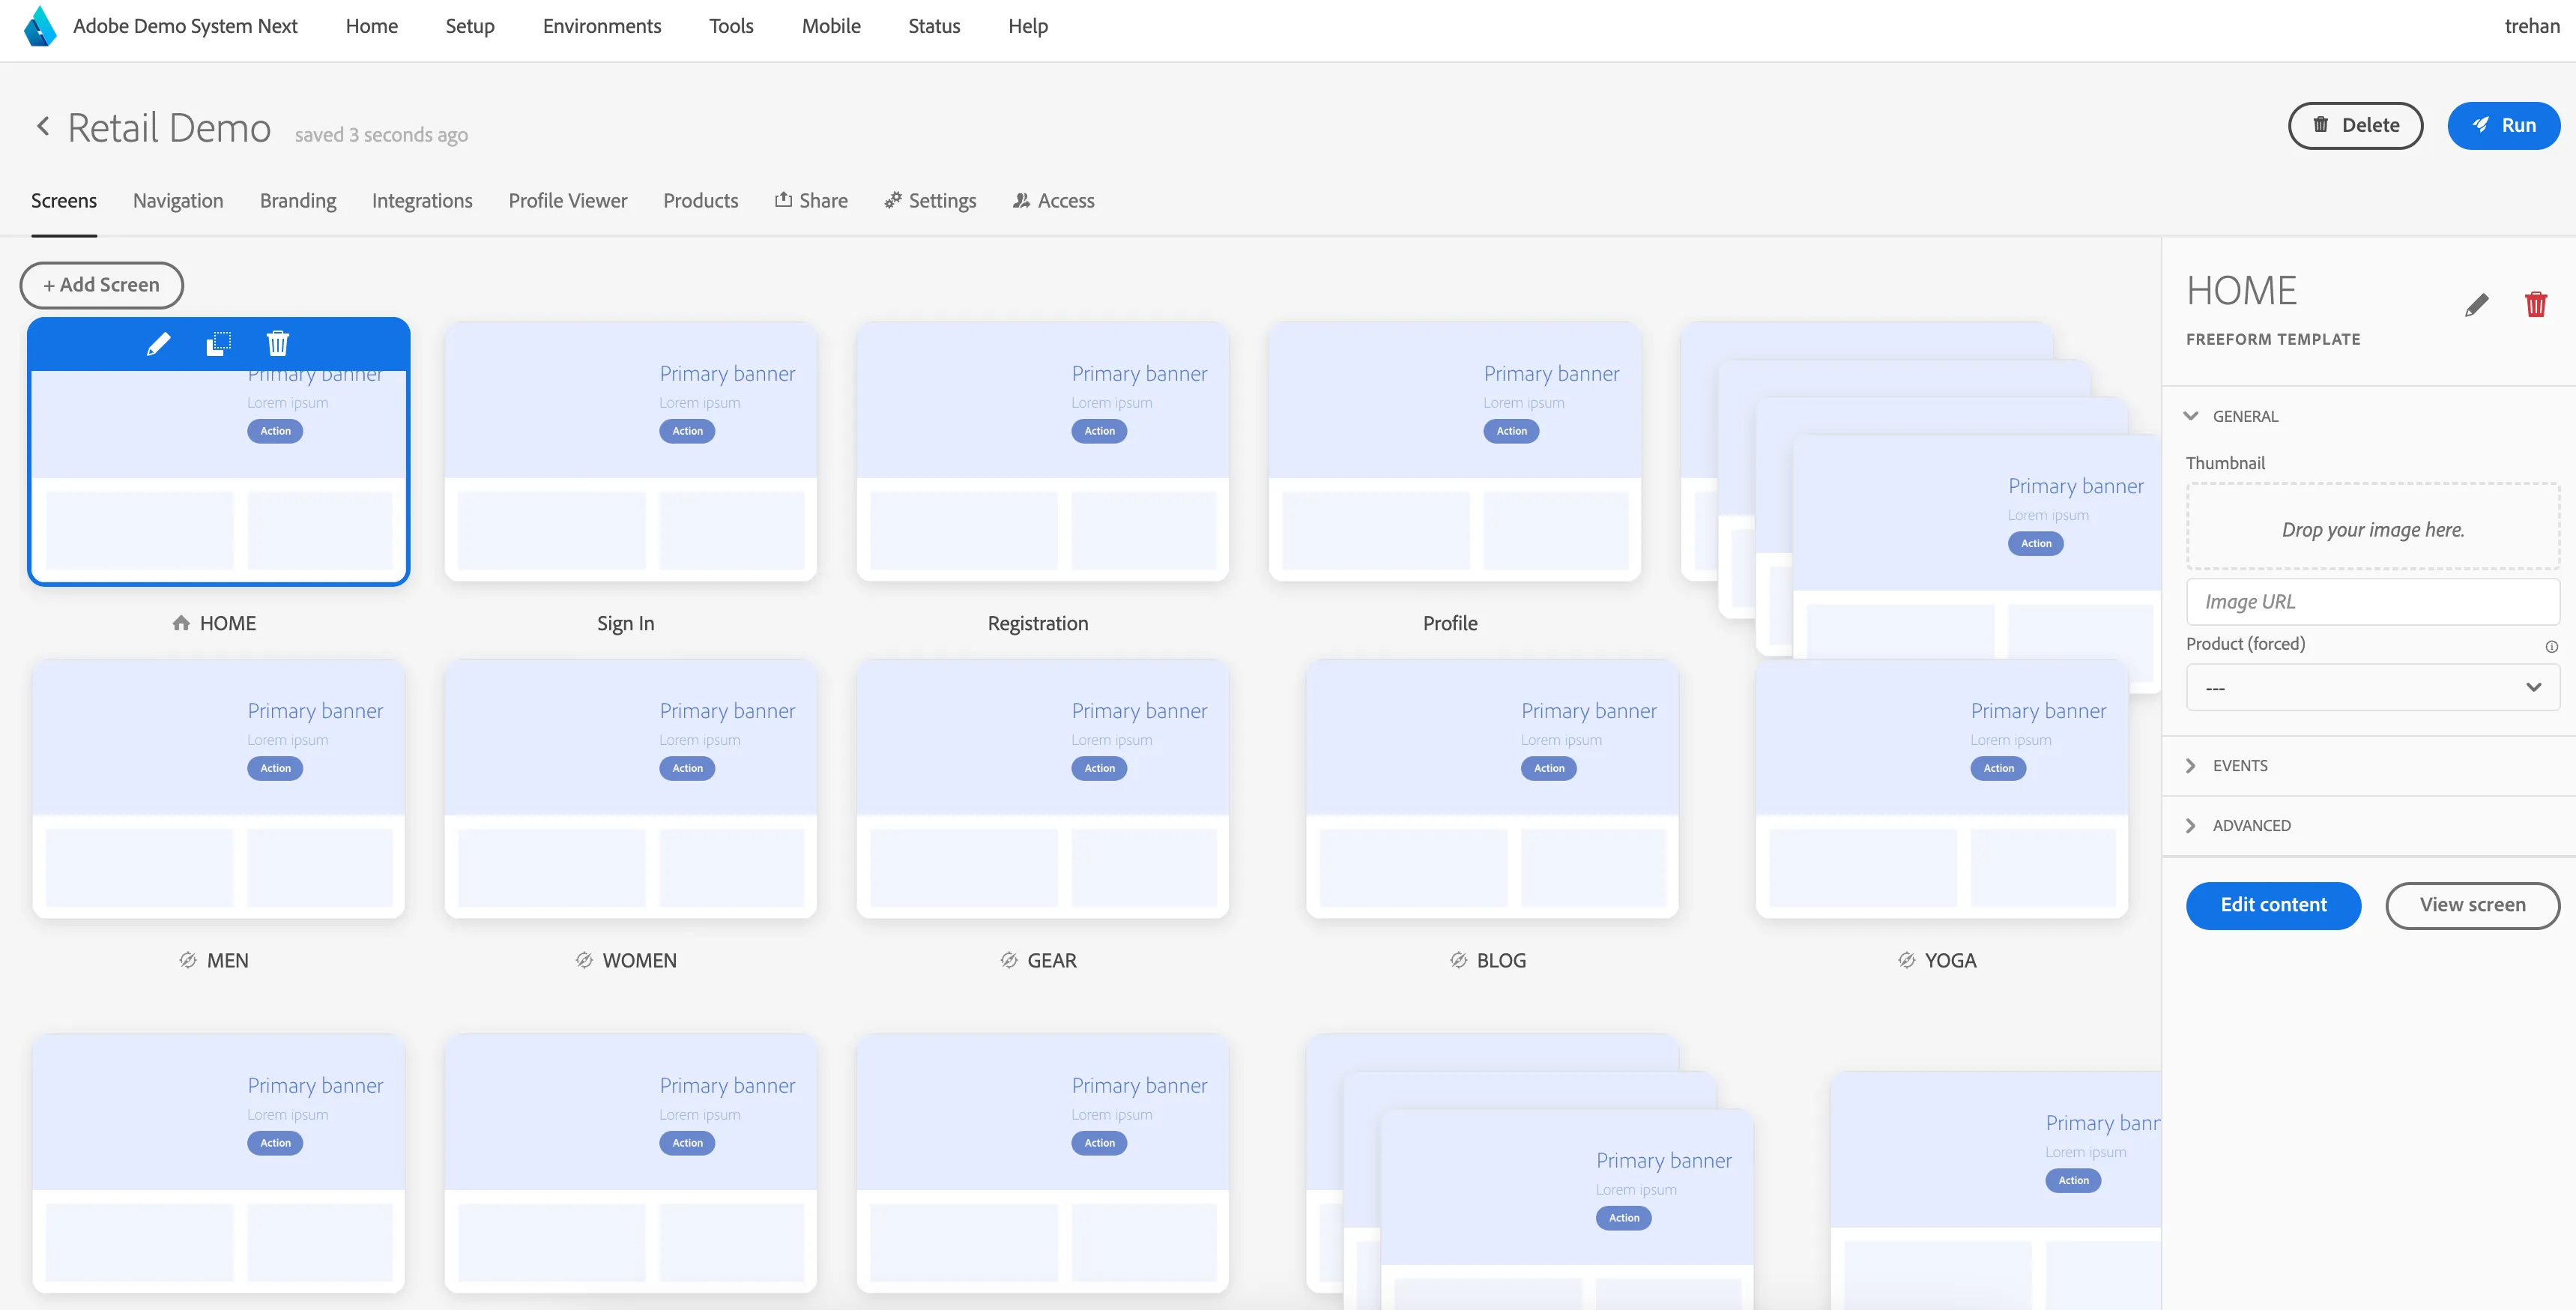Open the Product (forced) dropdown
The image size is (2576, 1310).
[2372, 687]
